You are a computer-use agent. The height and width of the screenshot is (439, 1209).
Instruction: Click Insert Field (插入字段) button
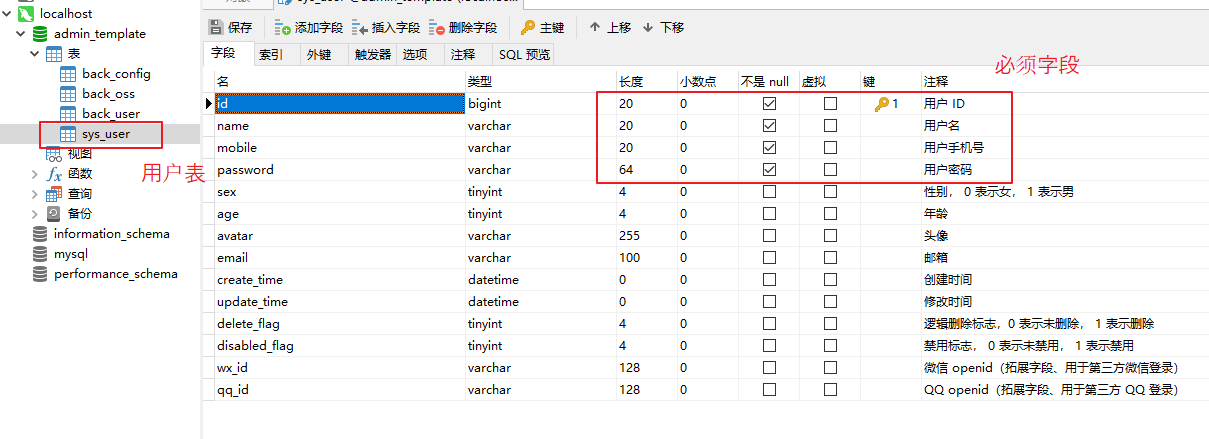tap(385, 28)
